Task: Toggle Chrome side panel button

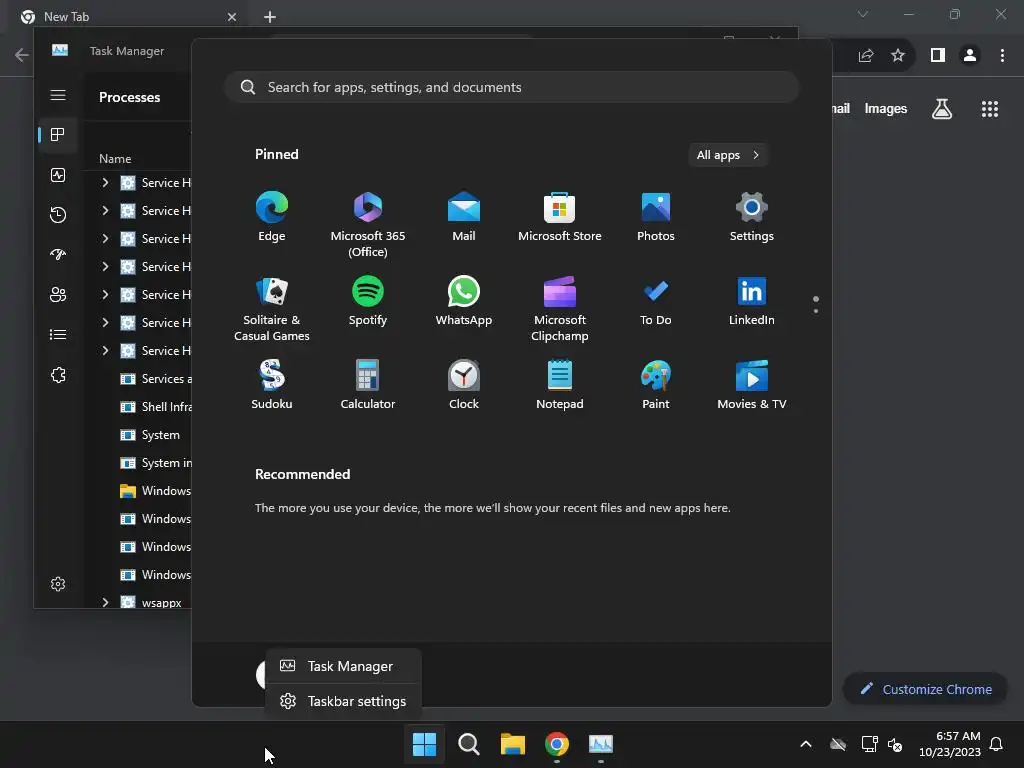Action: [938, 56]
